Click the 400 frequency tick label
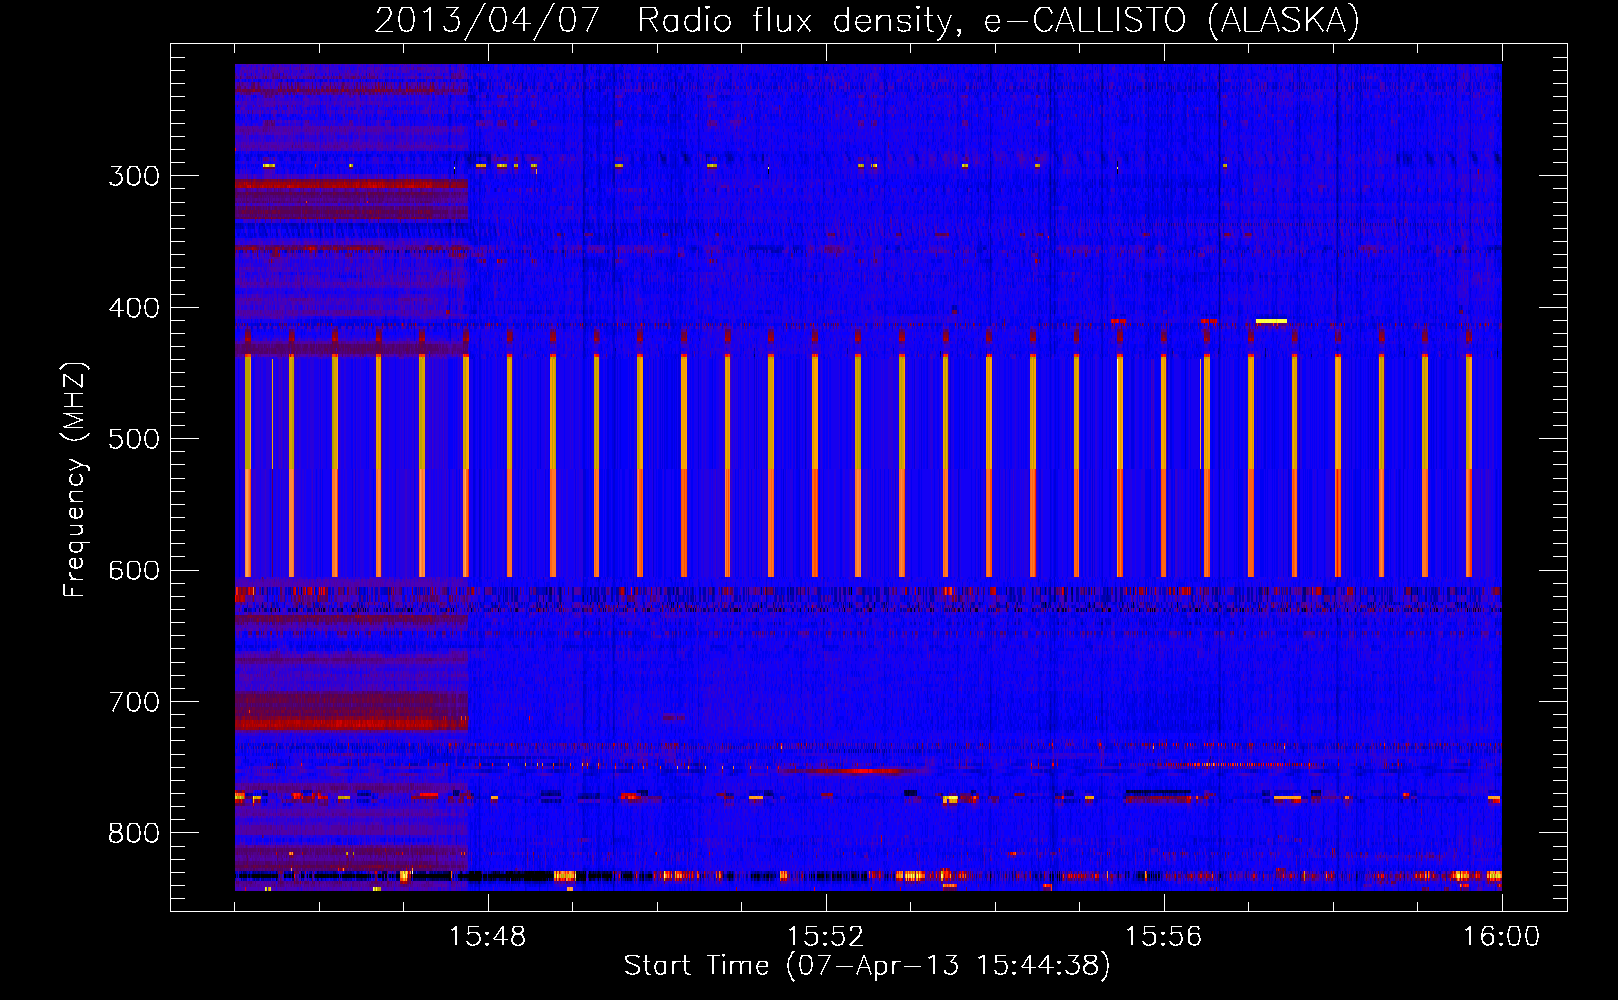 click(x=134, y=308)
